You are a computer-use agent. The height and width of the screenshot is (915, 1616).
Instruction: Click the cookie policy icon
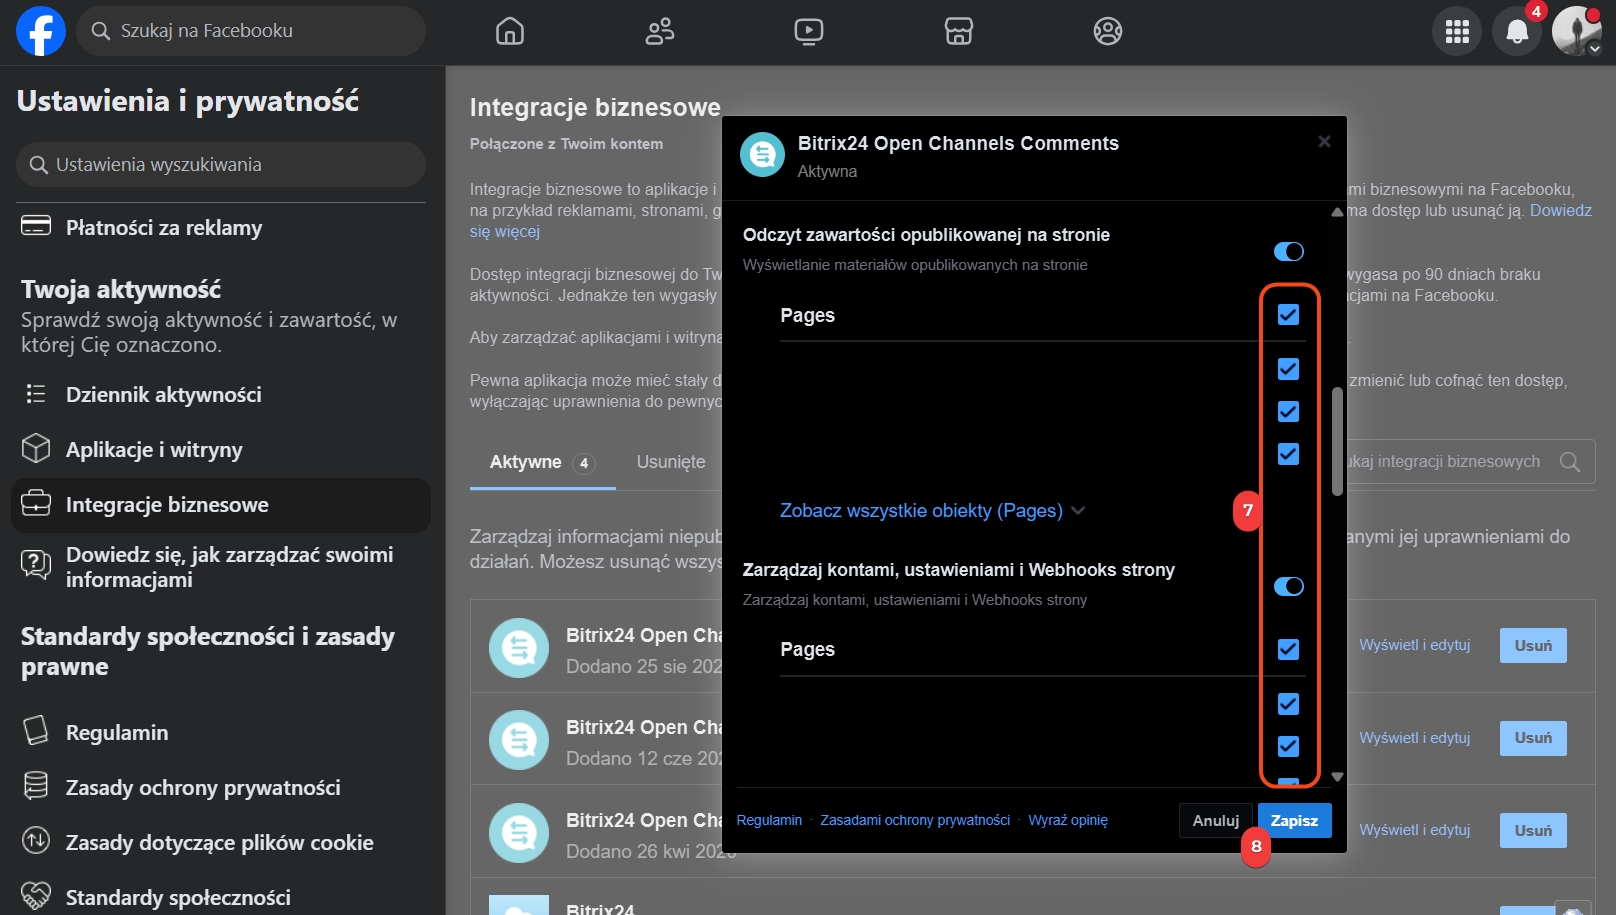pyautogui.click(x=36, y=841)
